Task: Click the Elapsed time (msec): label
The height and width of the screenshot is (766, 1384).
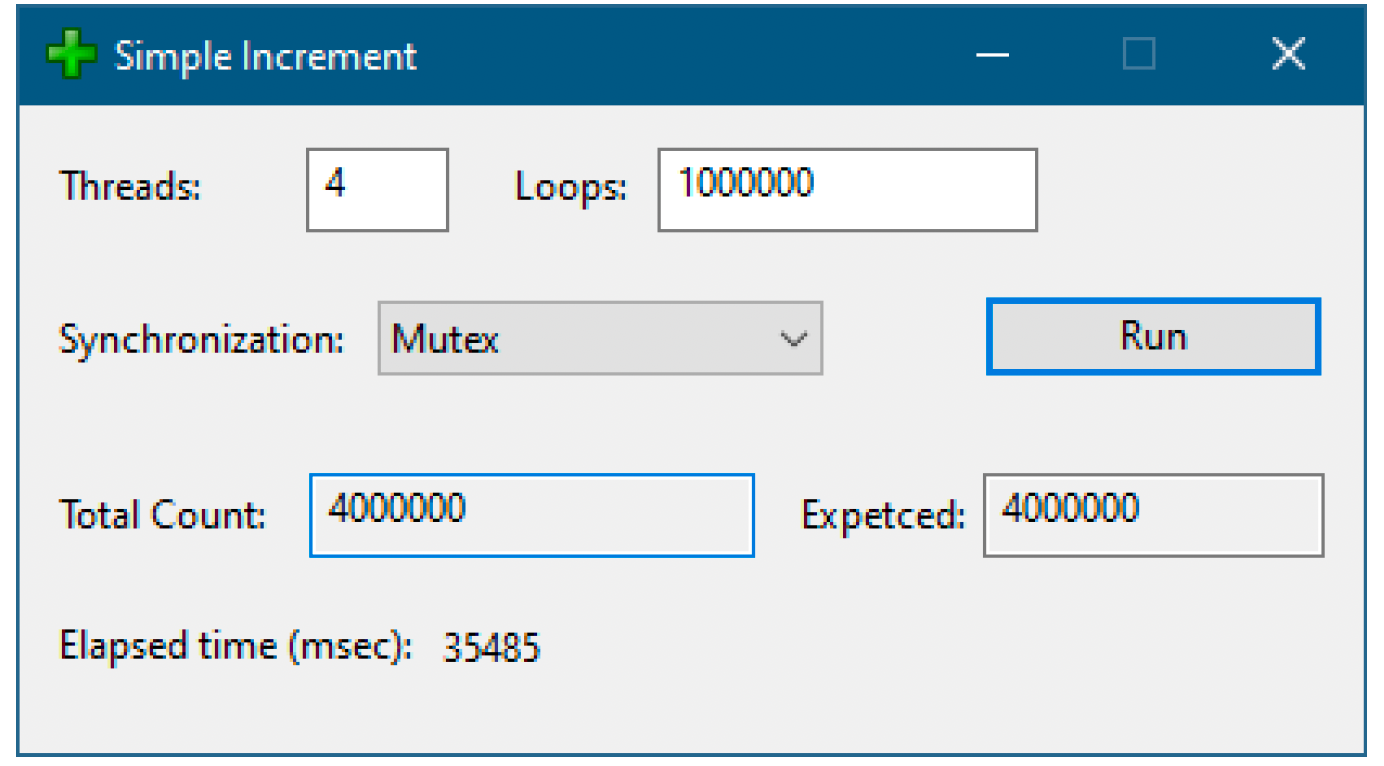Action: click(237, 647)
